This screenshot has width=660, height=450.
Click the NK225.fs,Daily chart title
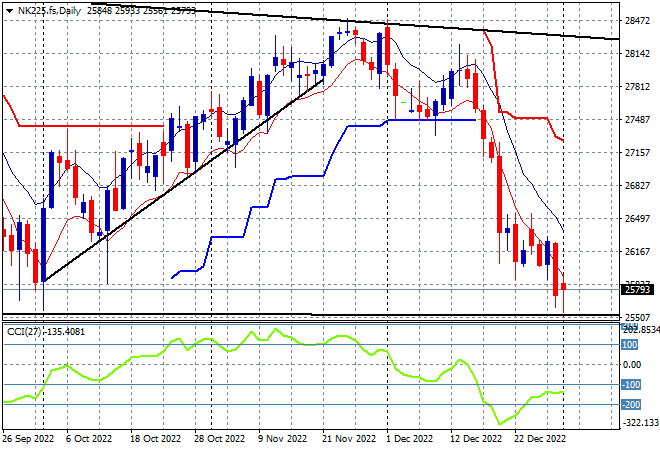coord(49,11)
